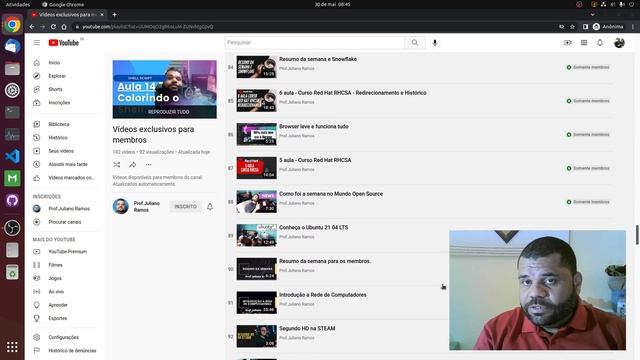
Task: Open Introdução a Rede de Computadores thumbnail
Action: tap(256, 302)
